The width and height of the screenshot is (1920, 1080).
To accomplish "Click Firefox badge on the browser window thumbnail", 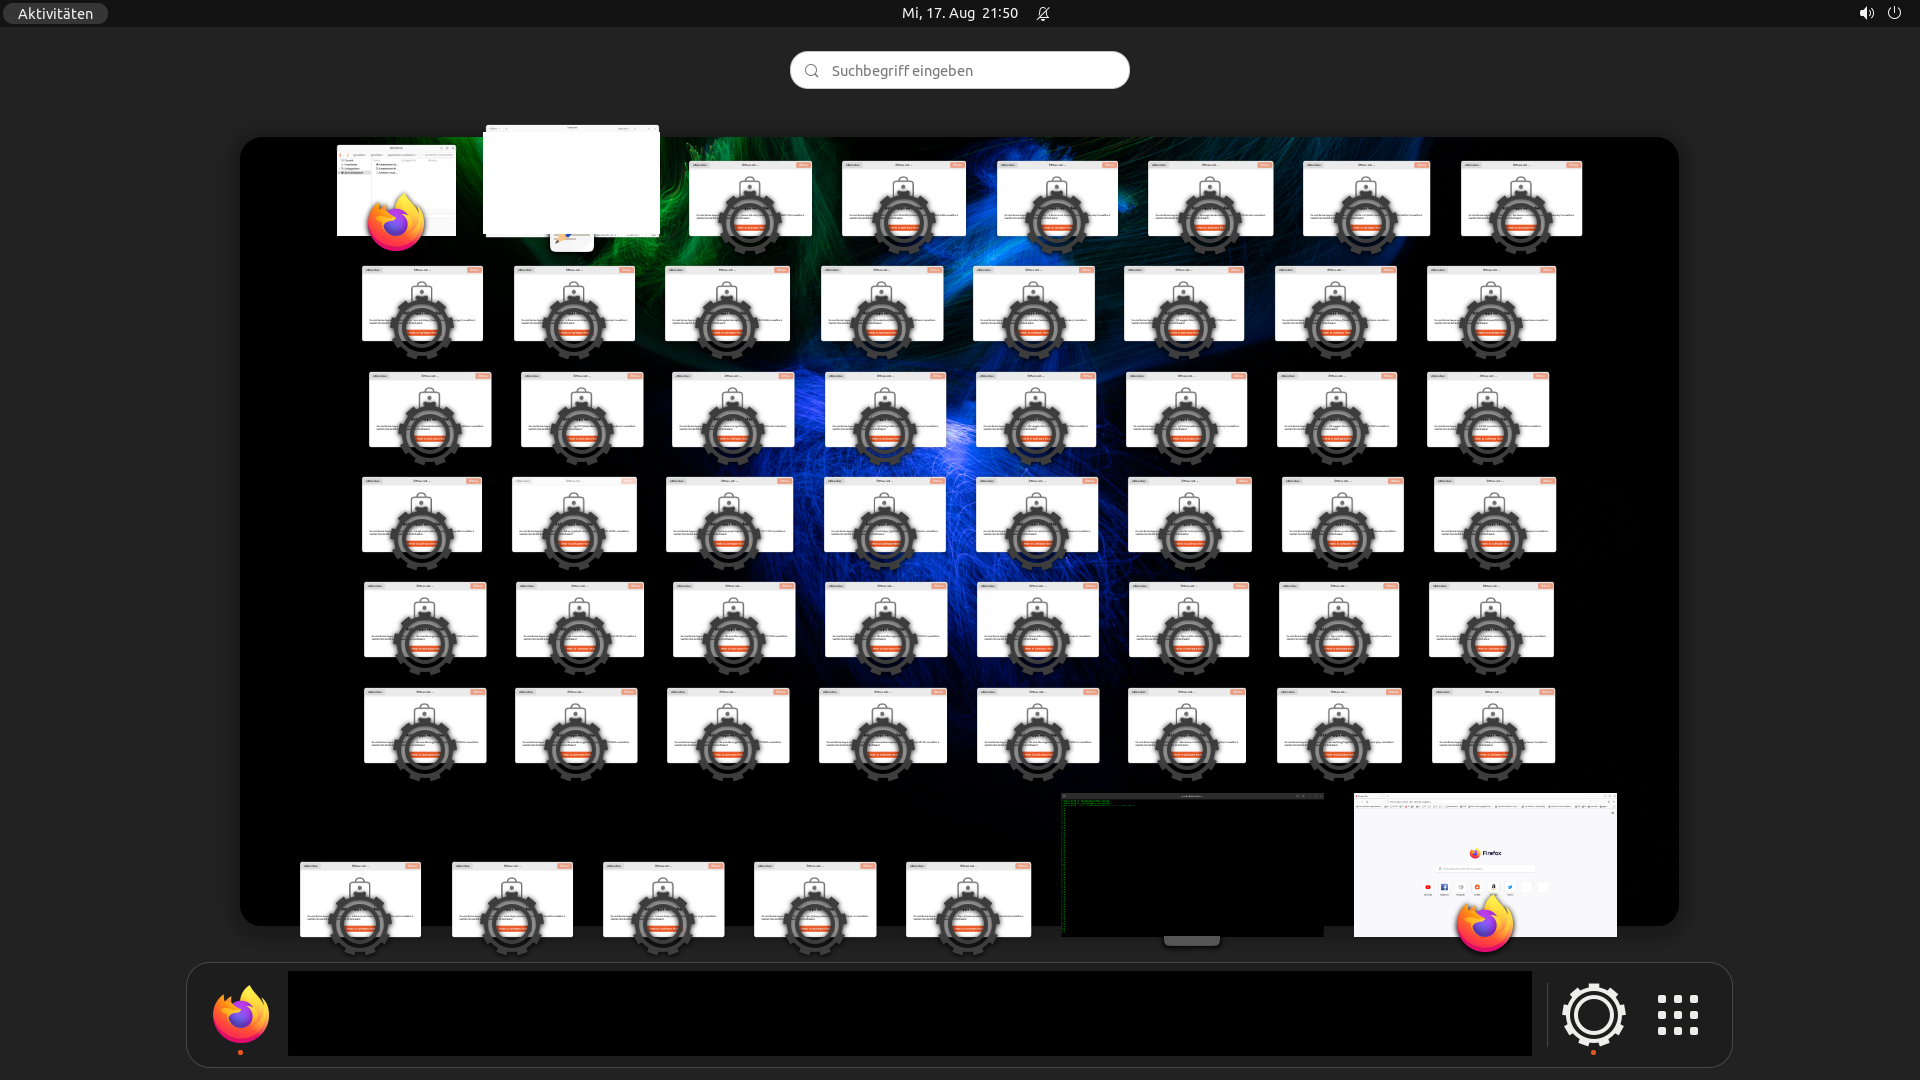I will pyautogui.click(x=1484, y=924).
